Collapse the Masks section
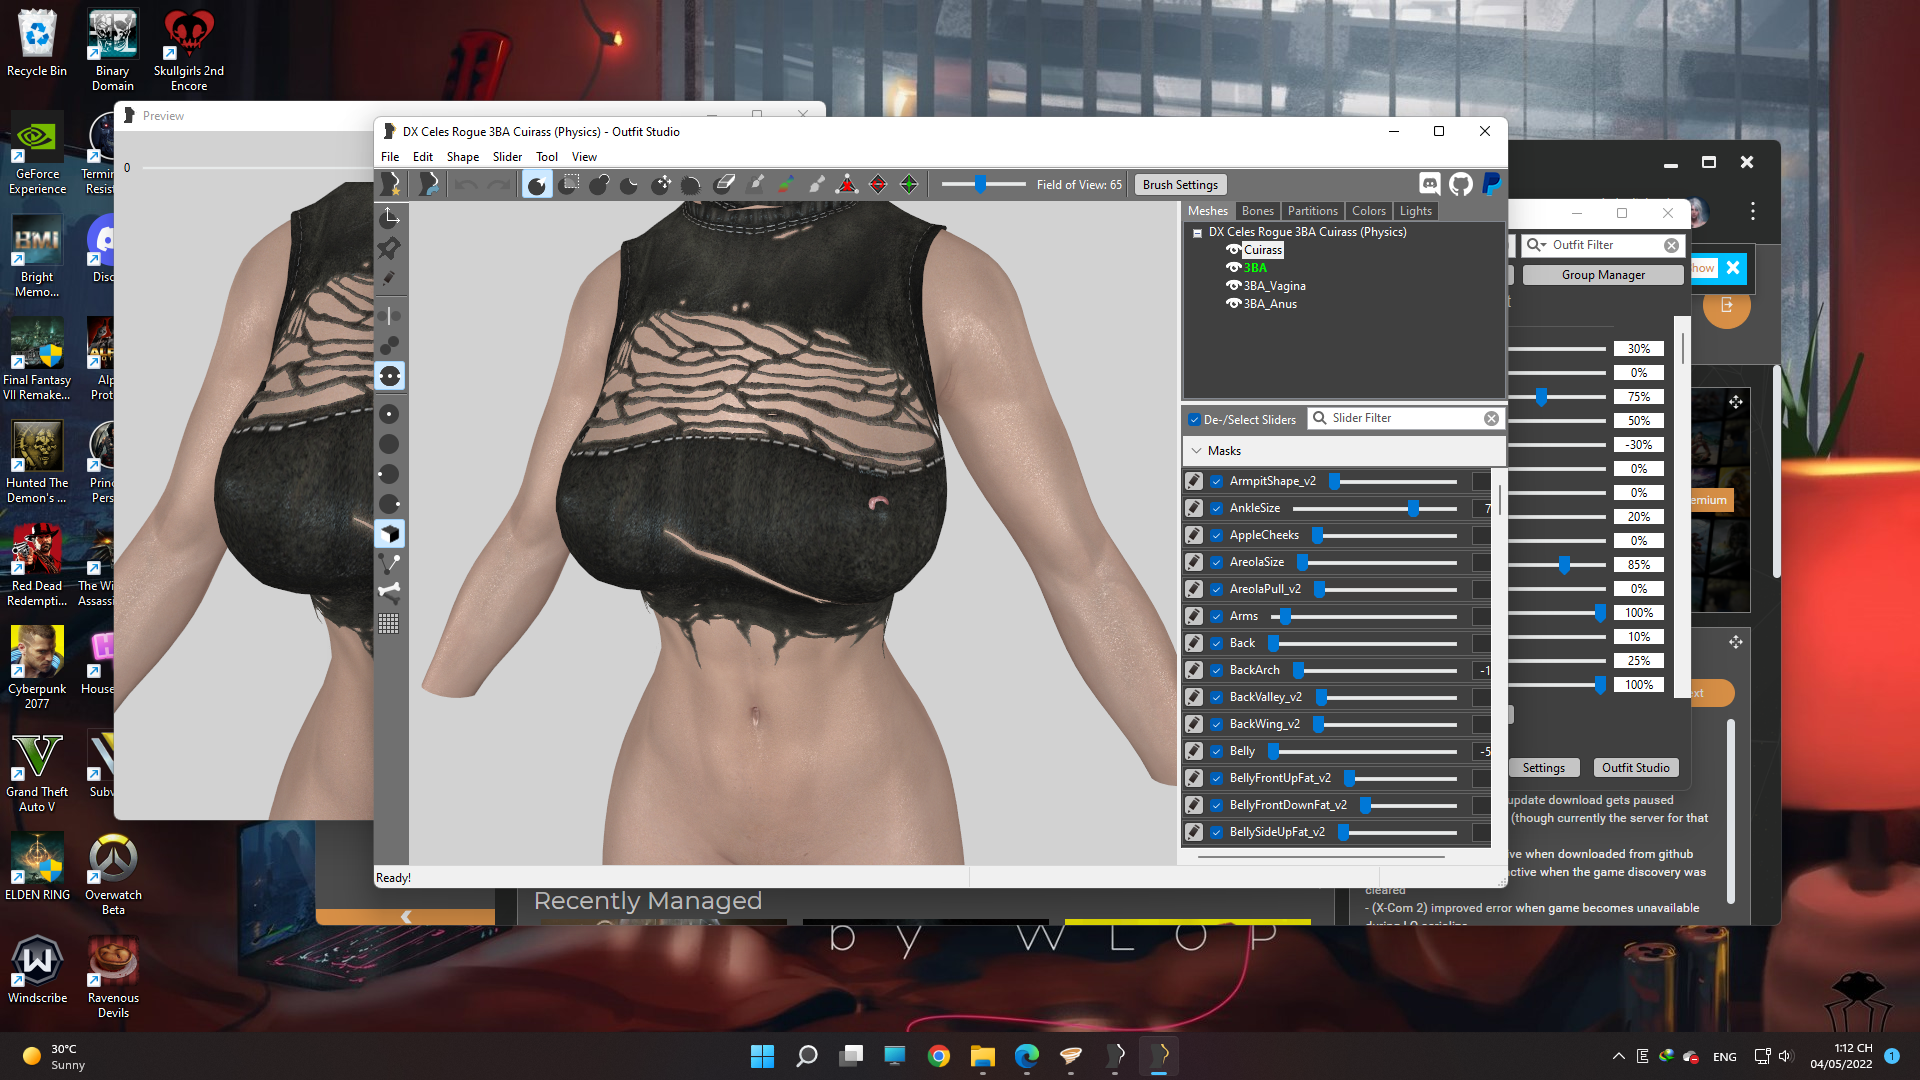Image resolution: width=1920 pixels, height=1080 pixels. [1197, 451]
